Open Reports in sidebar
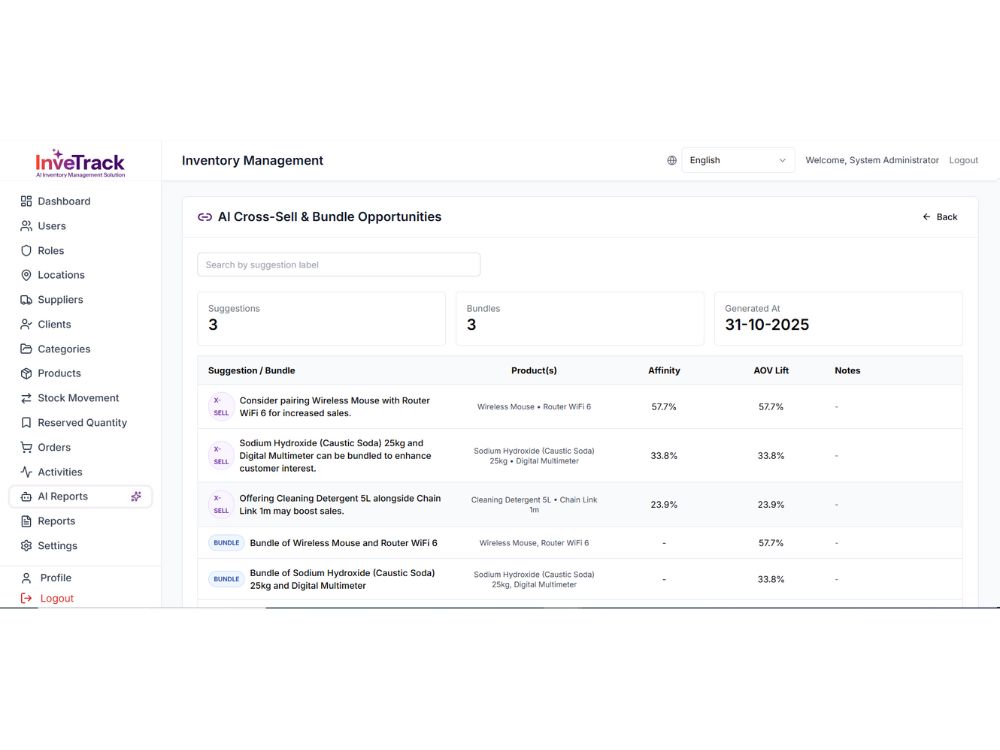1000x750 pixels. pos(56,521)
